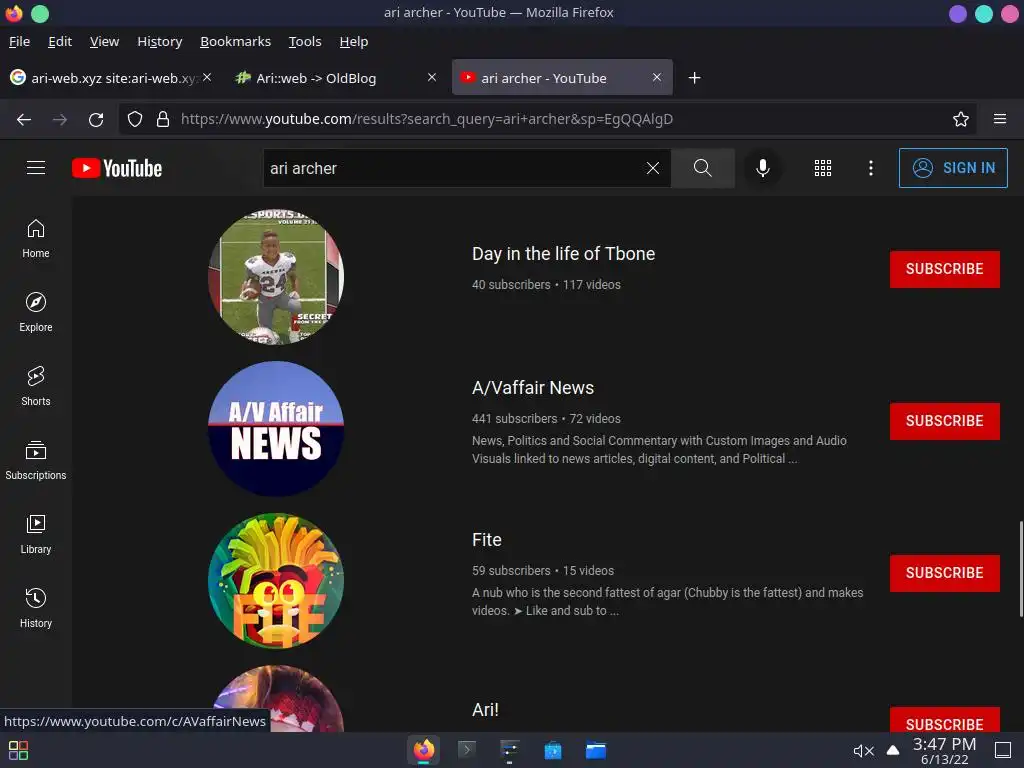Screen dimensions: 1024x768
Task: Go forward using the browser forward arrow
Action: (x=60, y=119)
